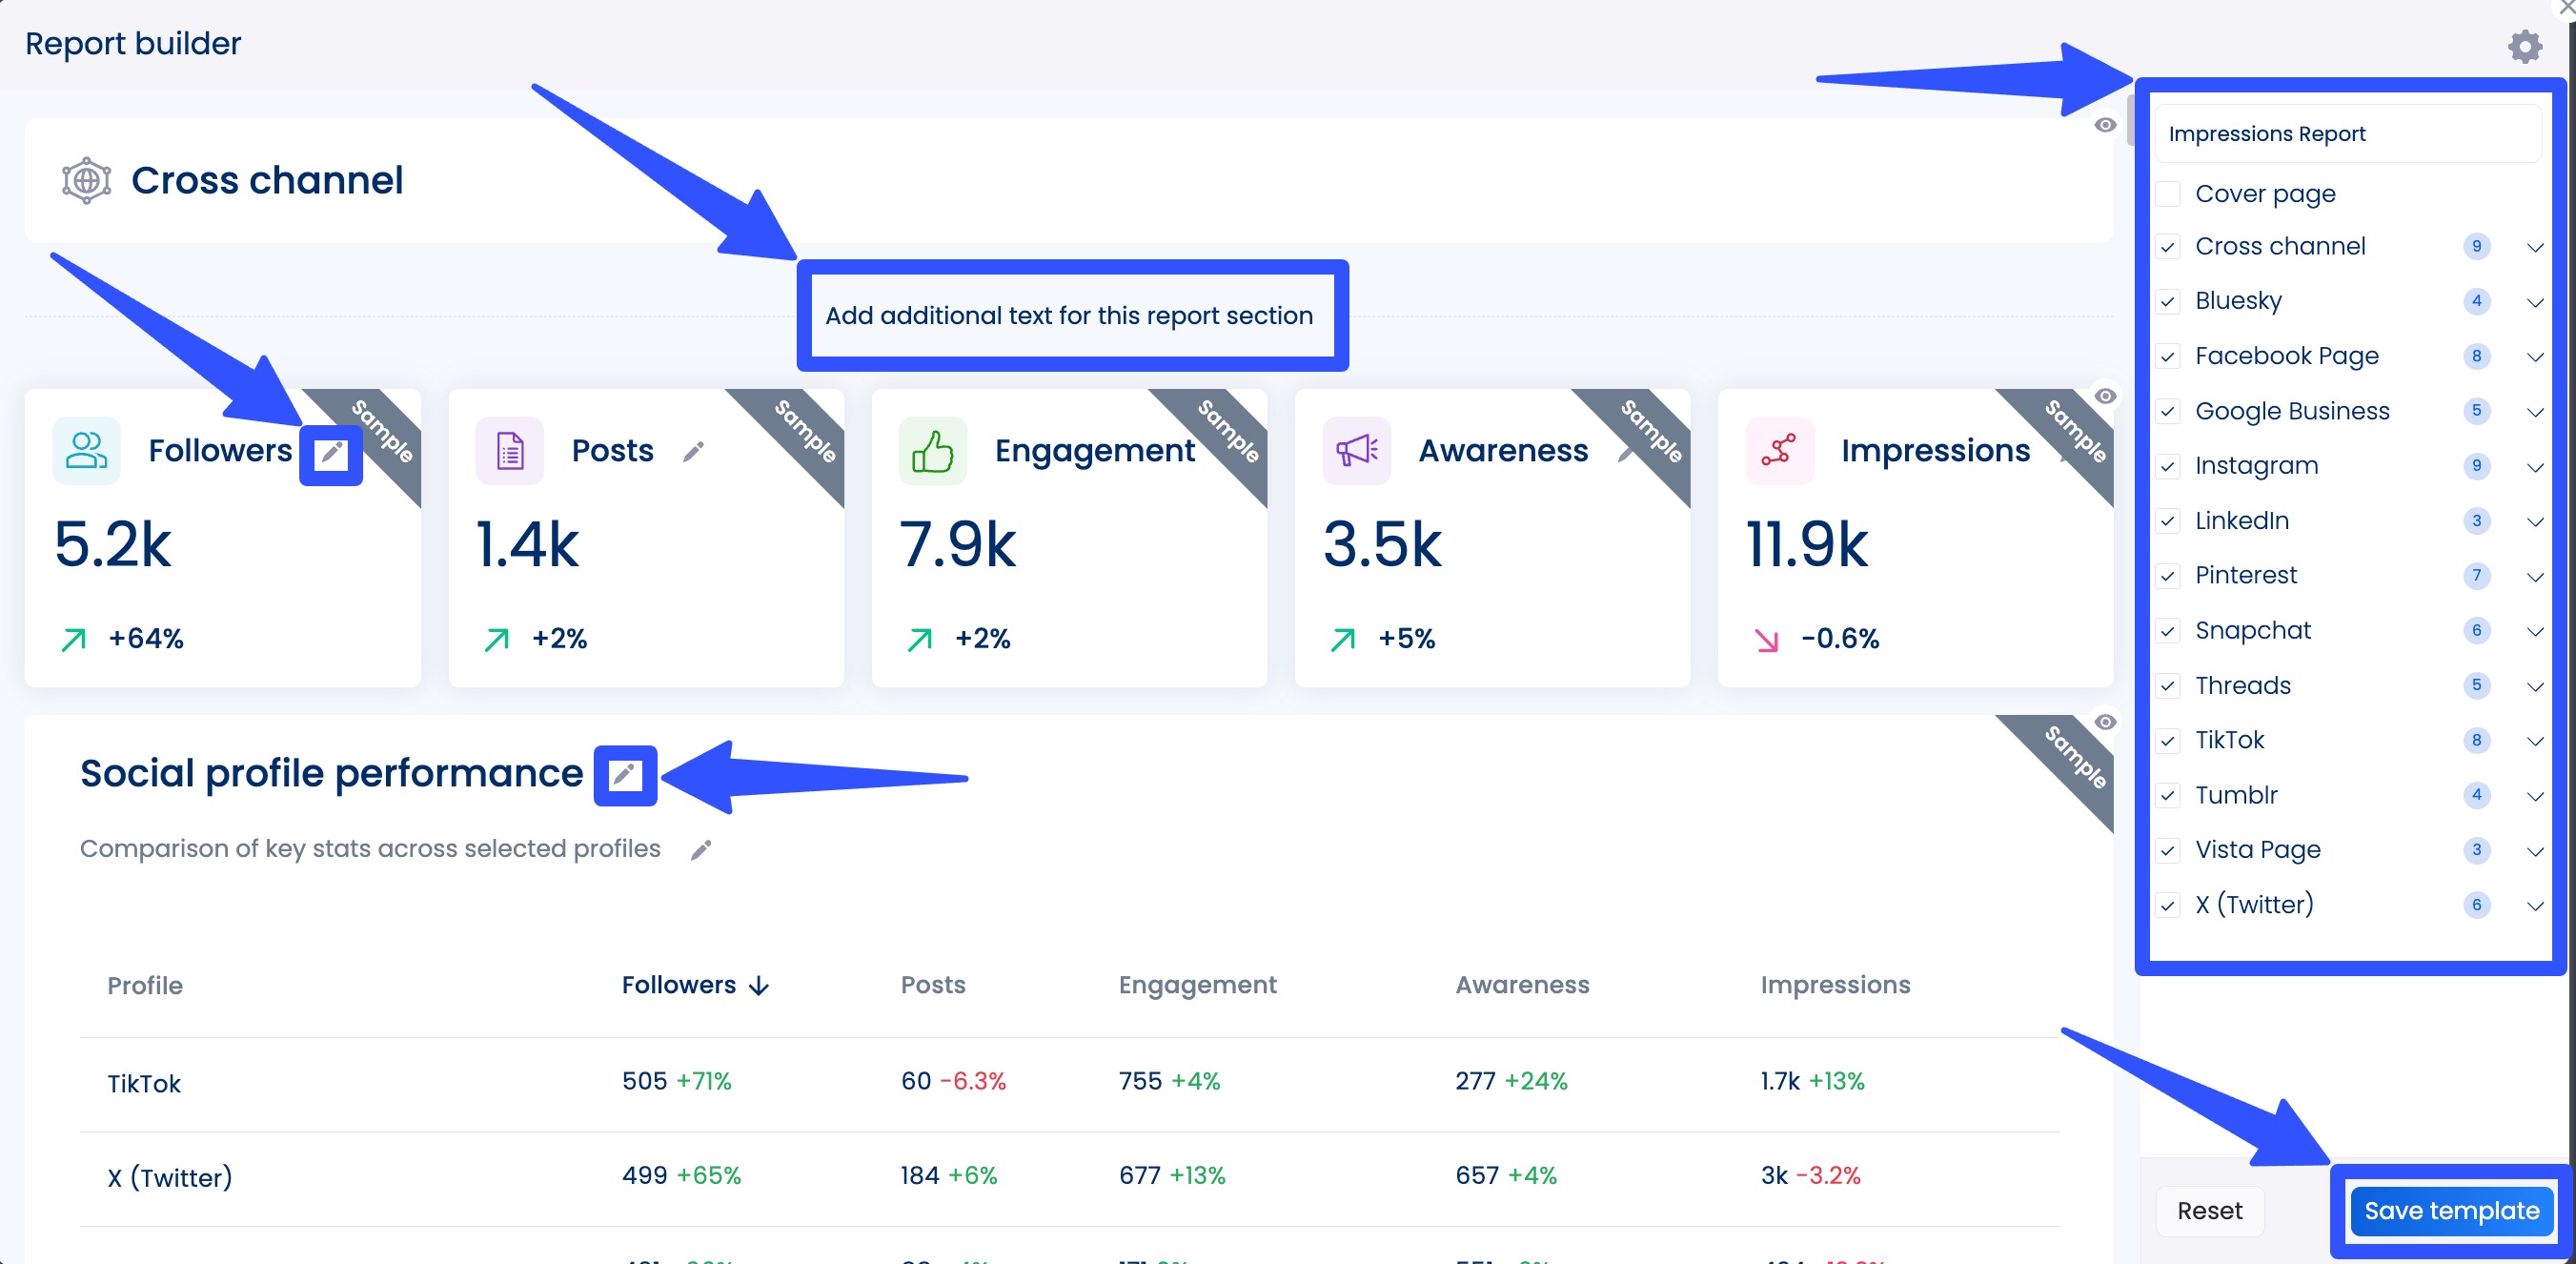Disable the Snapchat section checkbox
2576x1264 pixels.
point(2168,631)
